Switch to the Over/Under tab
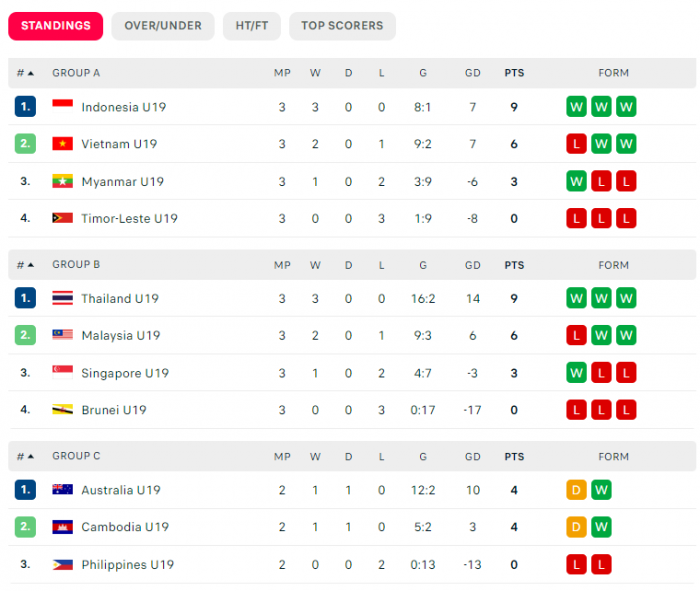This screenshot has width=700, height=591. [x=163, y=26]
